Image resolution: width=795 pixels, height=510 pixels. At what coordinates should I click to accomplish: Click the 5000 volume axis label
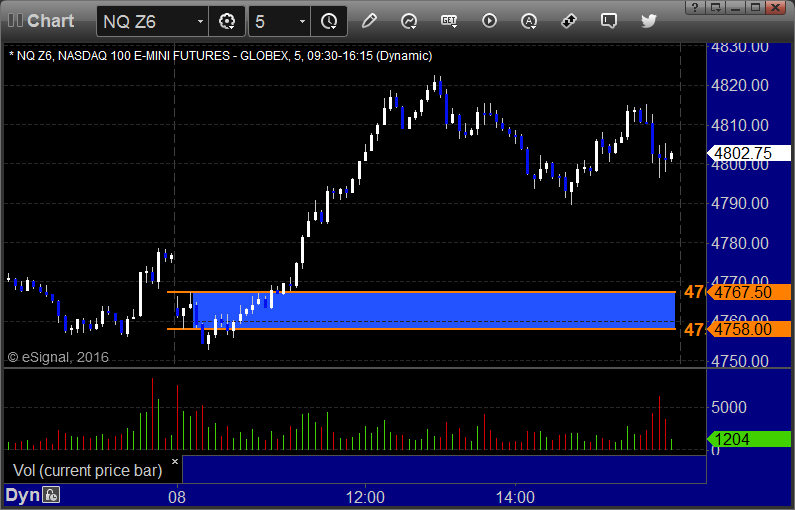point(729,407)
